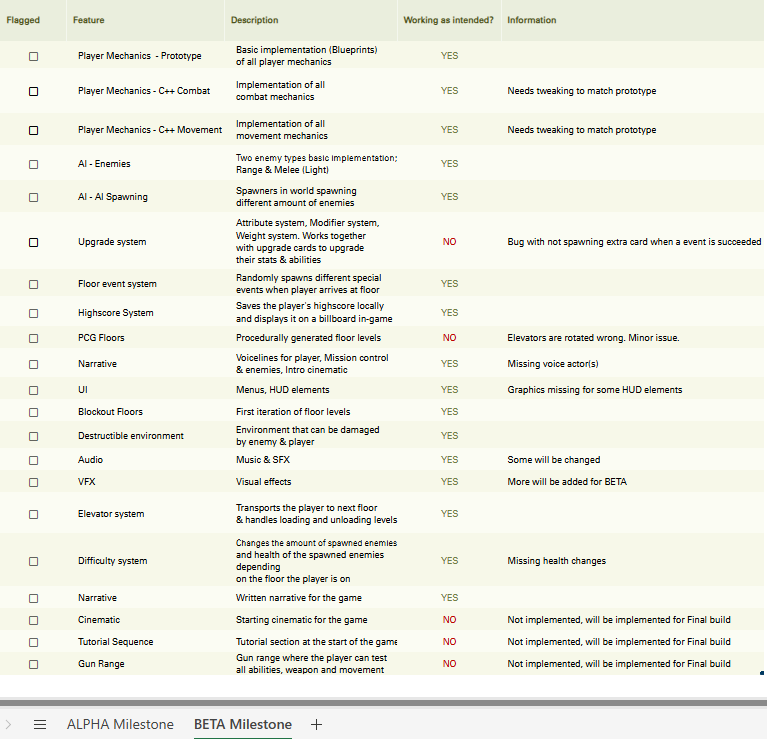Select the BETA Milestone tab
The height and width of the screenshot is (739, 767).
click(x=243, y=725)
